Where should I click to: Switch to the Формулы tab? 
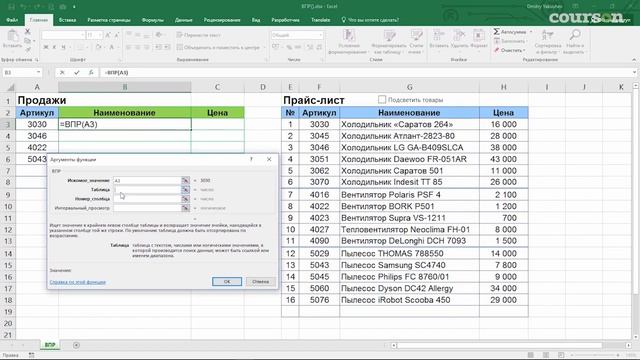pos(153,20)
